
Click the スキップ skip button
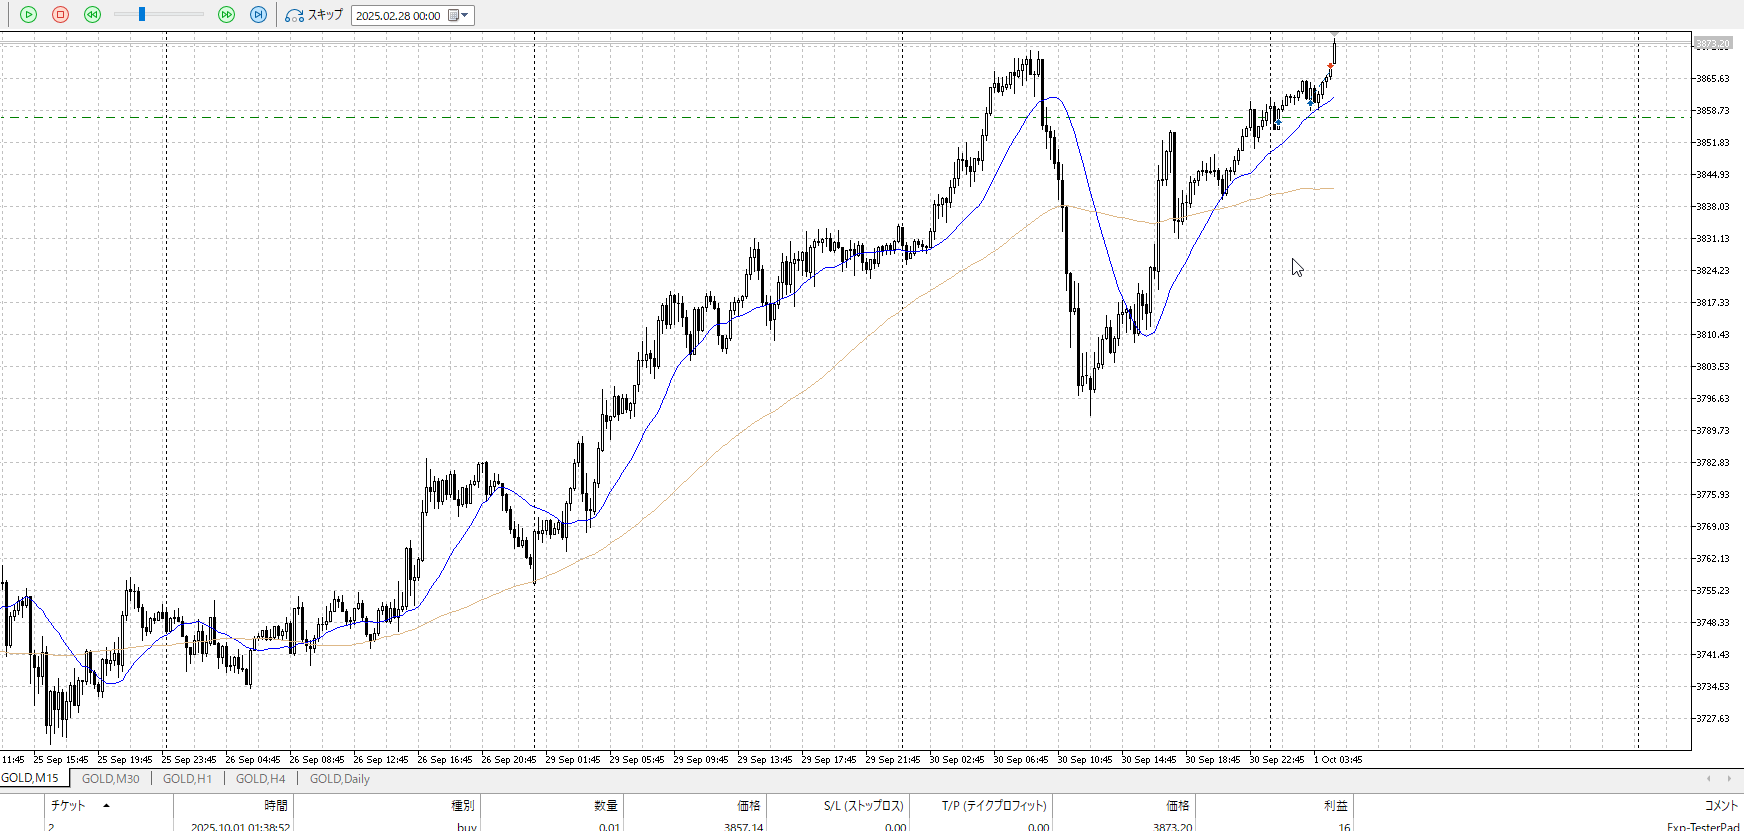click(x=314, y=15)
